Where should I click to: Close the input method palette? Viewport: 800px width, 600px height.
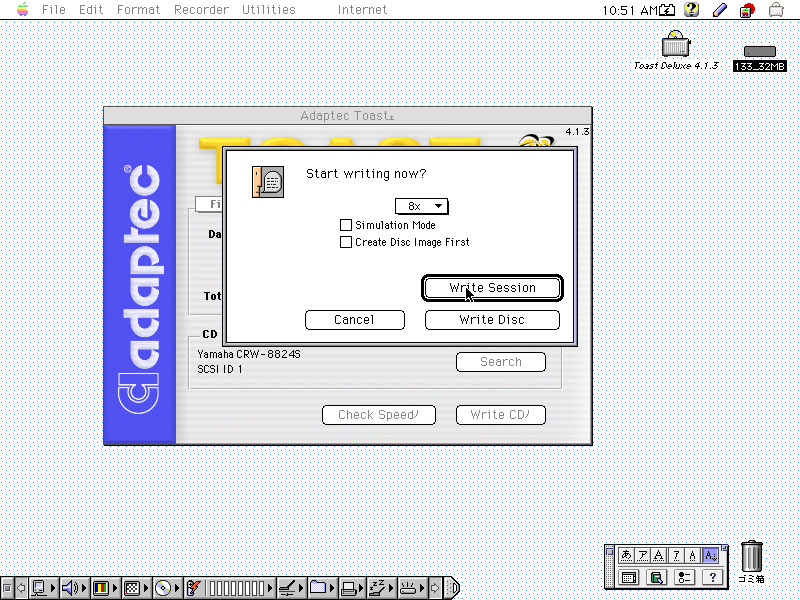[x=609, y=550]
